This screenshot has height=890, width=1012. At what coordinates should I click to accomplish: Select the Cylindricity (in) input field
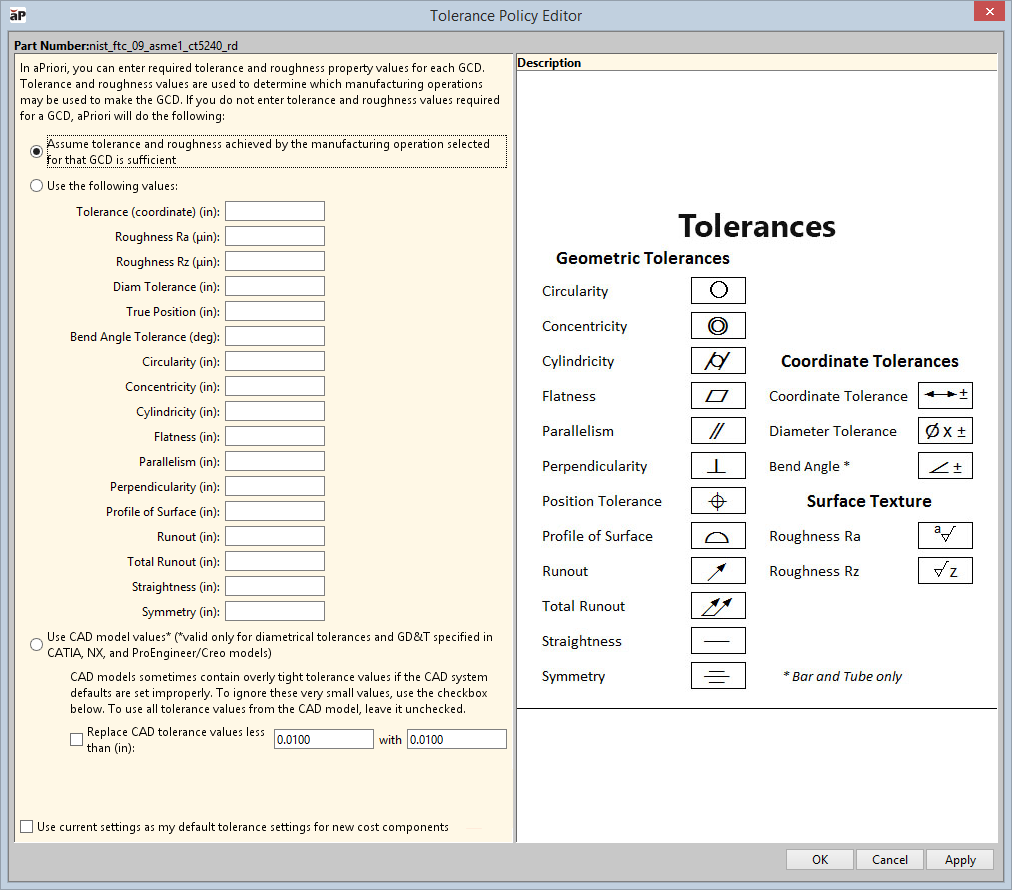tap(275, 411)
